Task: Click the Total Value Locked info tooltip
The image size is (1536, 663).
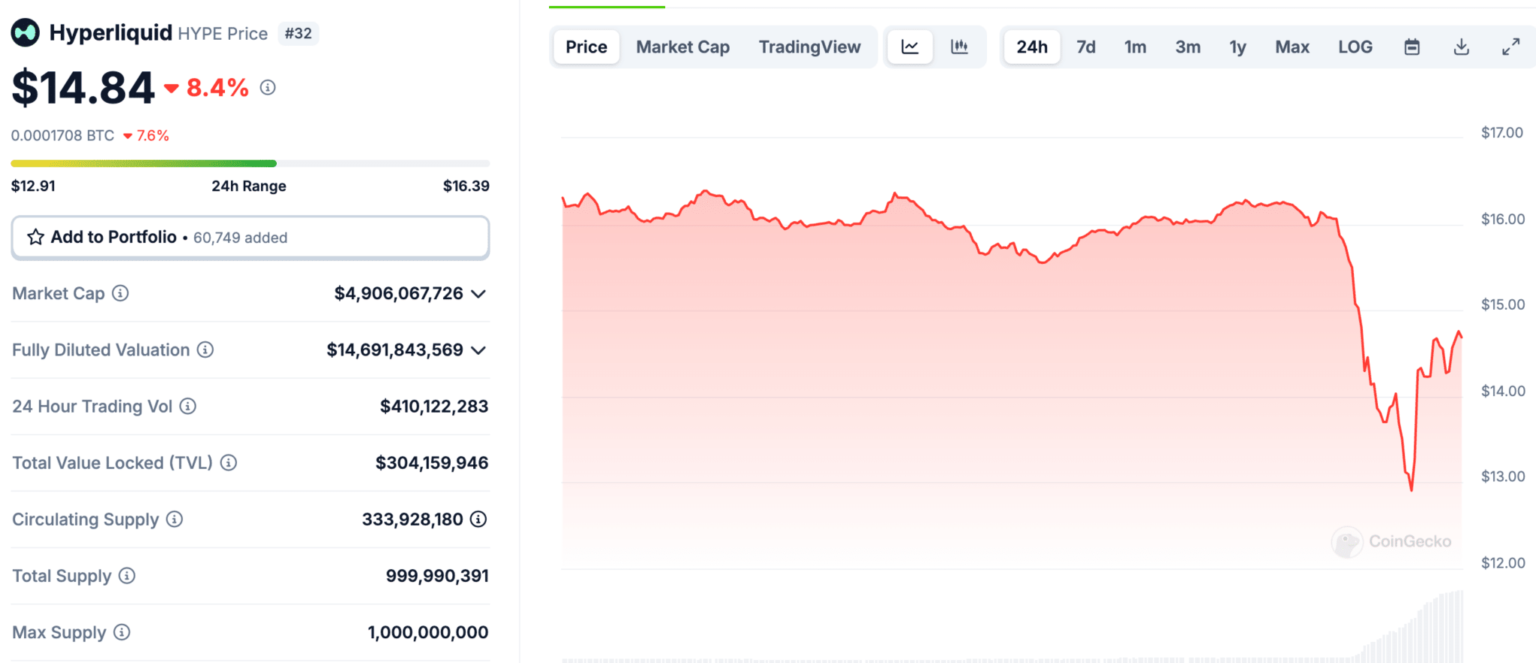Action: [228, 462]
